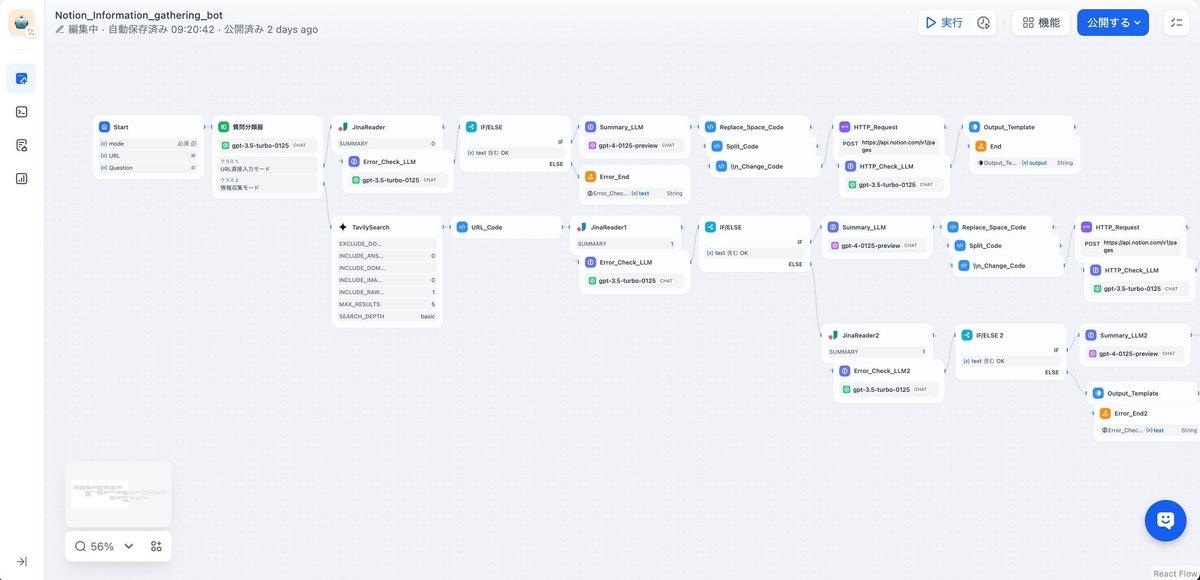Select the JinaReader node title
1200x580 pixels.
pos(368,127)
